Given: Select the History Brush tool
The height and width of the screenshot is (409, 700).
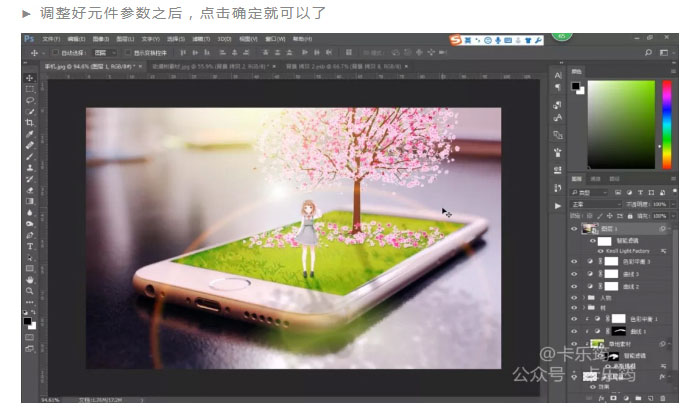Looking at the screenshot, I should pyautogui.click(x=29, y=179).
